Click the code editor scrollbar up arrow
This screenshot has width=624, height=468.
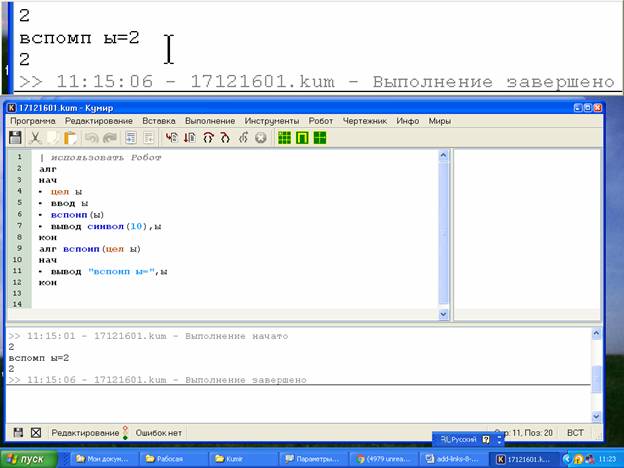coord(443,156)
